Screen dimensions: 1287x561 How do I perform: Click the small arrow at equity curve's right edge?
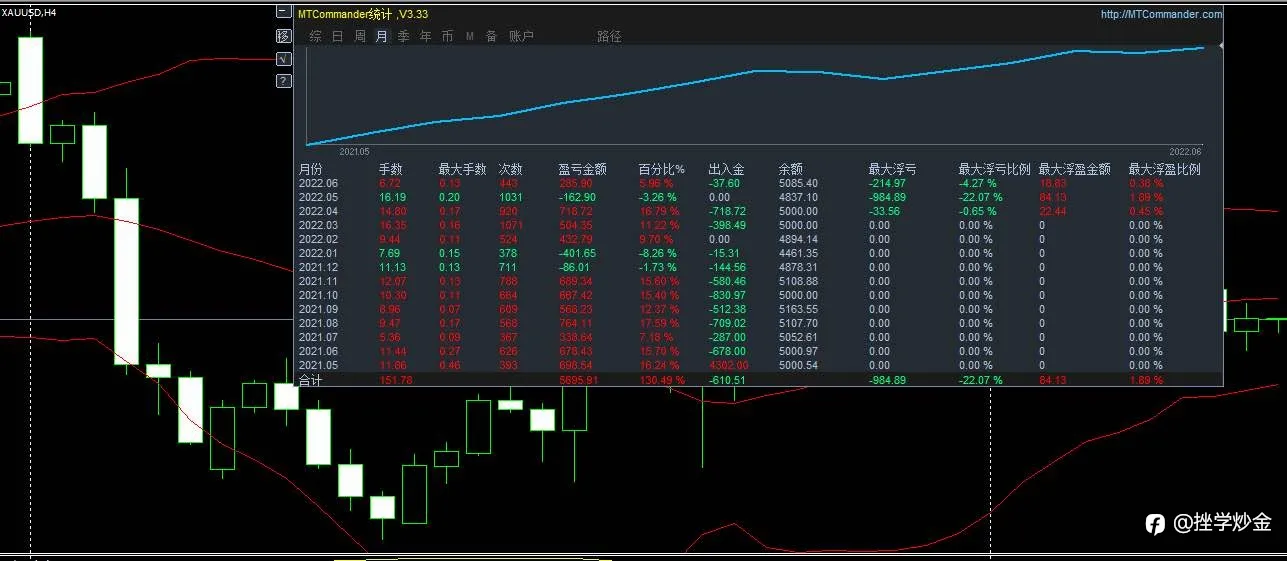click(1220, 46)
